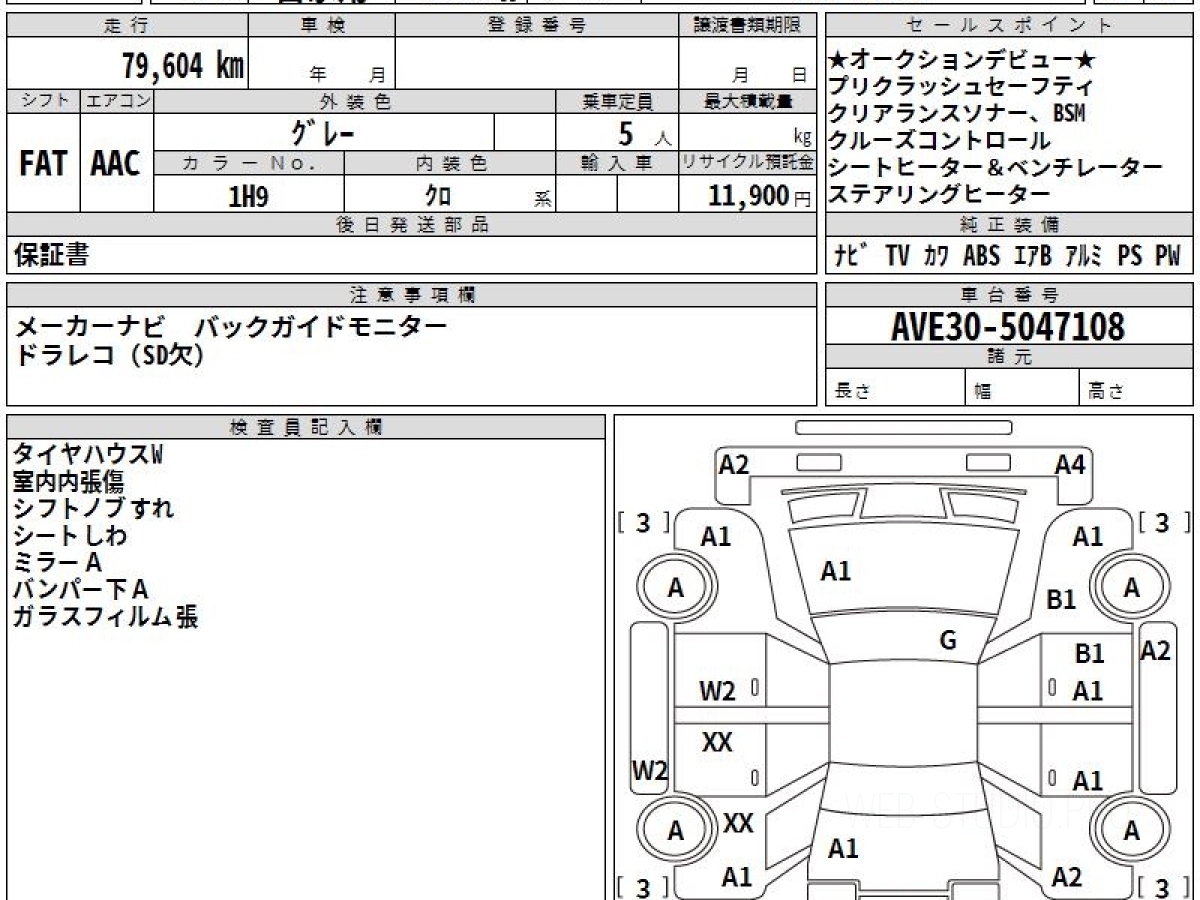Click the シートしわ inspector note
This screenshot has height=900, width=1200.
click(x=70, y=535)
